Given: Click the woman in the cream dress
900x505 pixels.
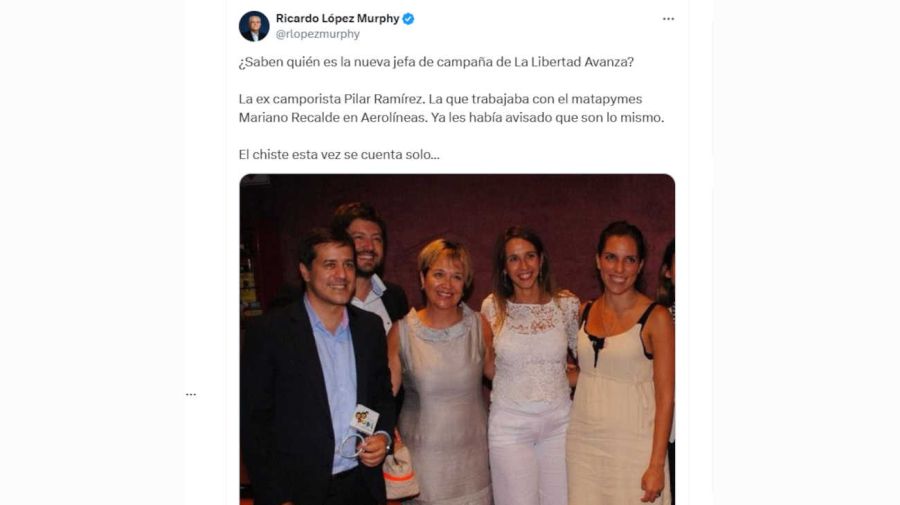Looking at the screenshot, I should 620,367.
